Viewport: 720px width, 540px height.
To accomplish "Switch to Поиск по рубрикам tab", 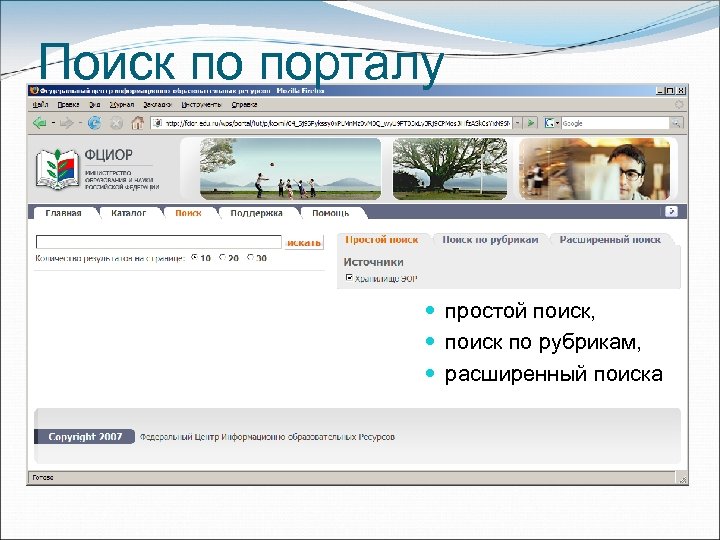I will 490,240.
